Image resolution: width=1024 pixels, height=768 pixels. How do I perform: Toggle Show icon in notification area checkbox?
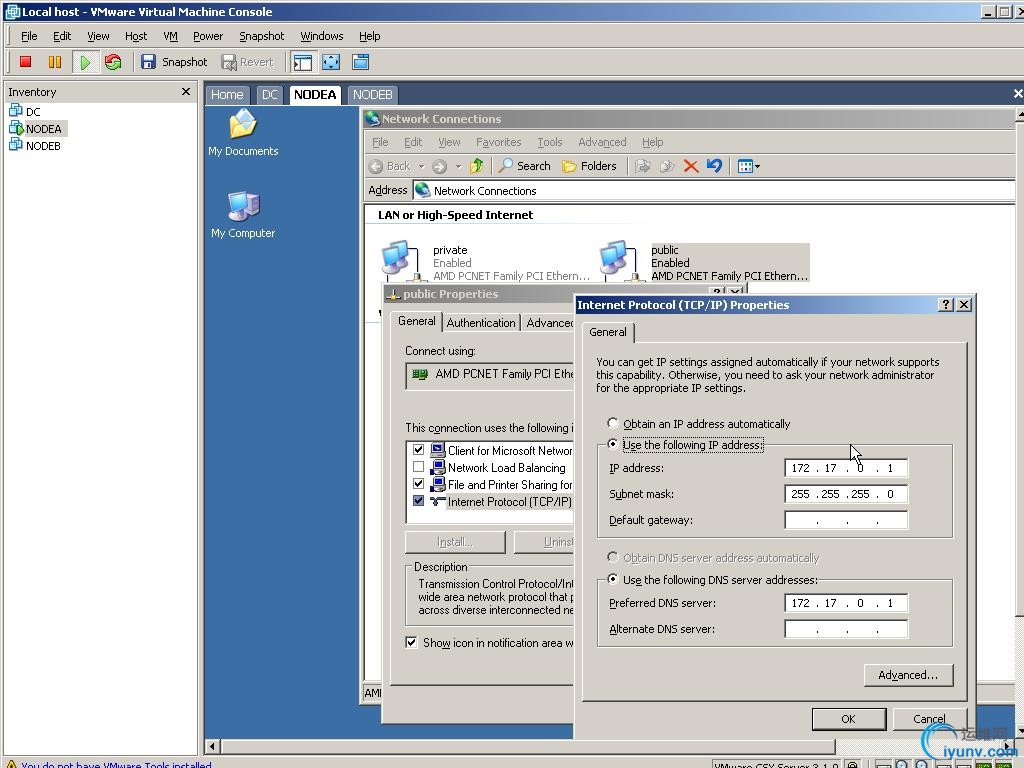pos(411,642)
